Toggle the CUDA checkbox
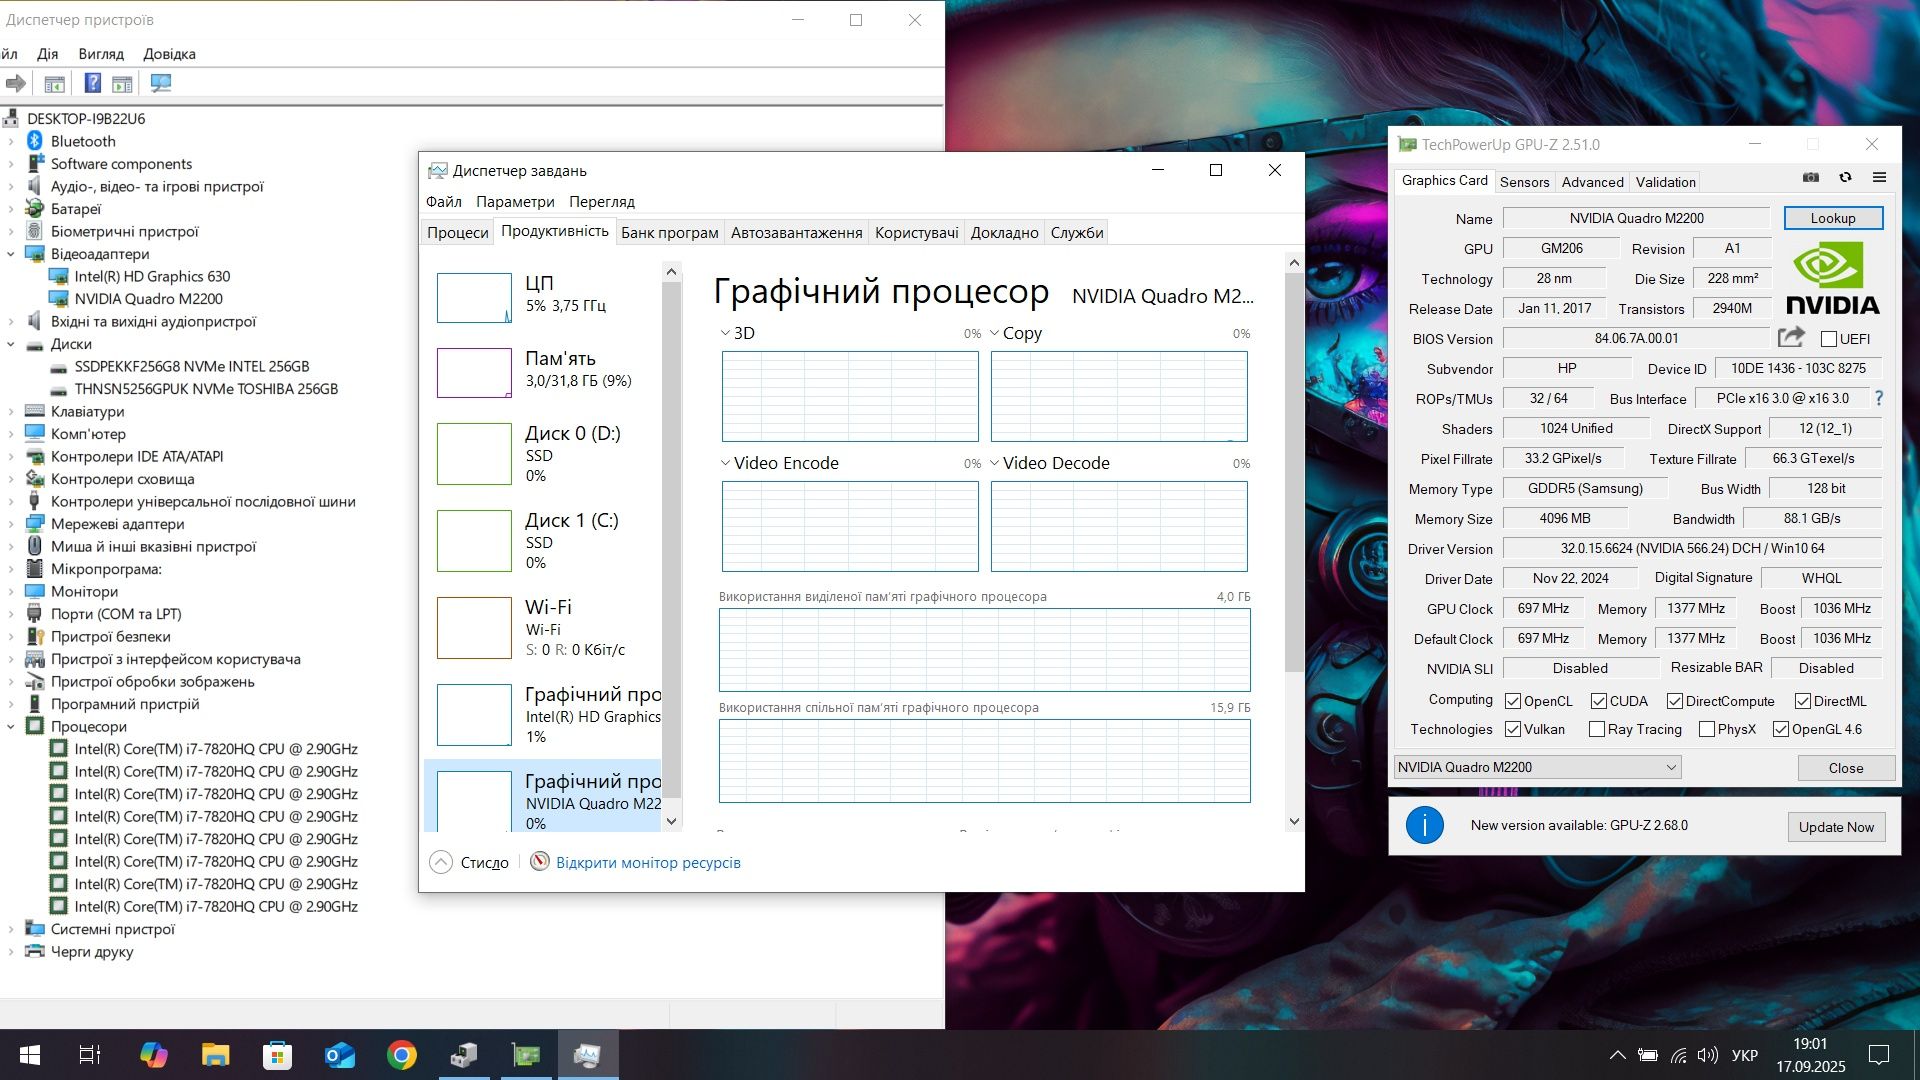The width and height of the screenshot is (1920, 1080). (x=1599, y=701)
